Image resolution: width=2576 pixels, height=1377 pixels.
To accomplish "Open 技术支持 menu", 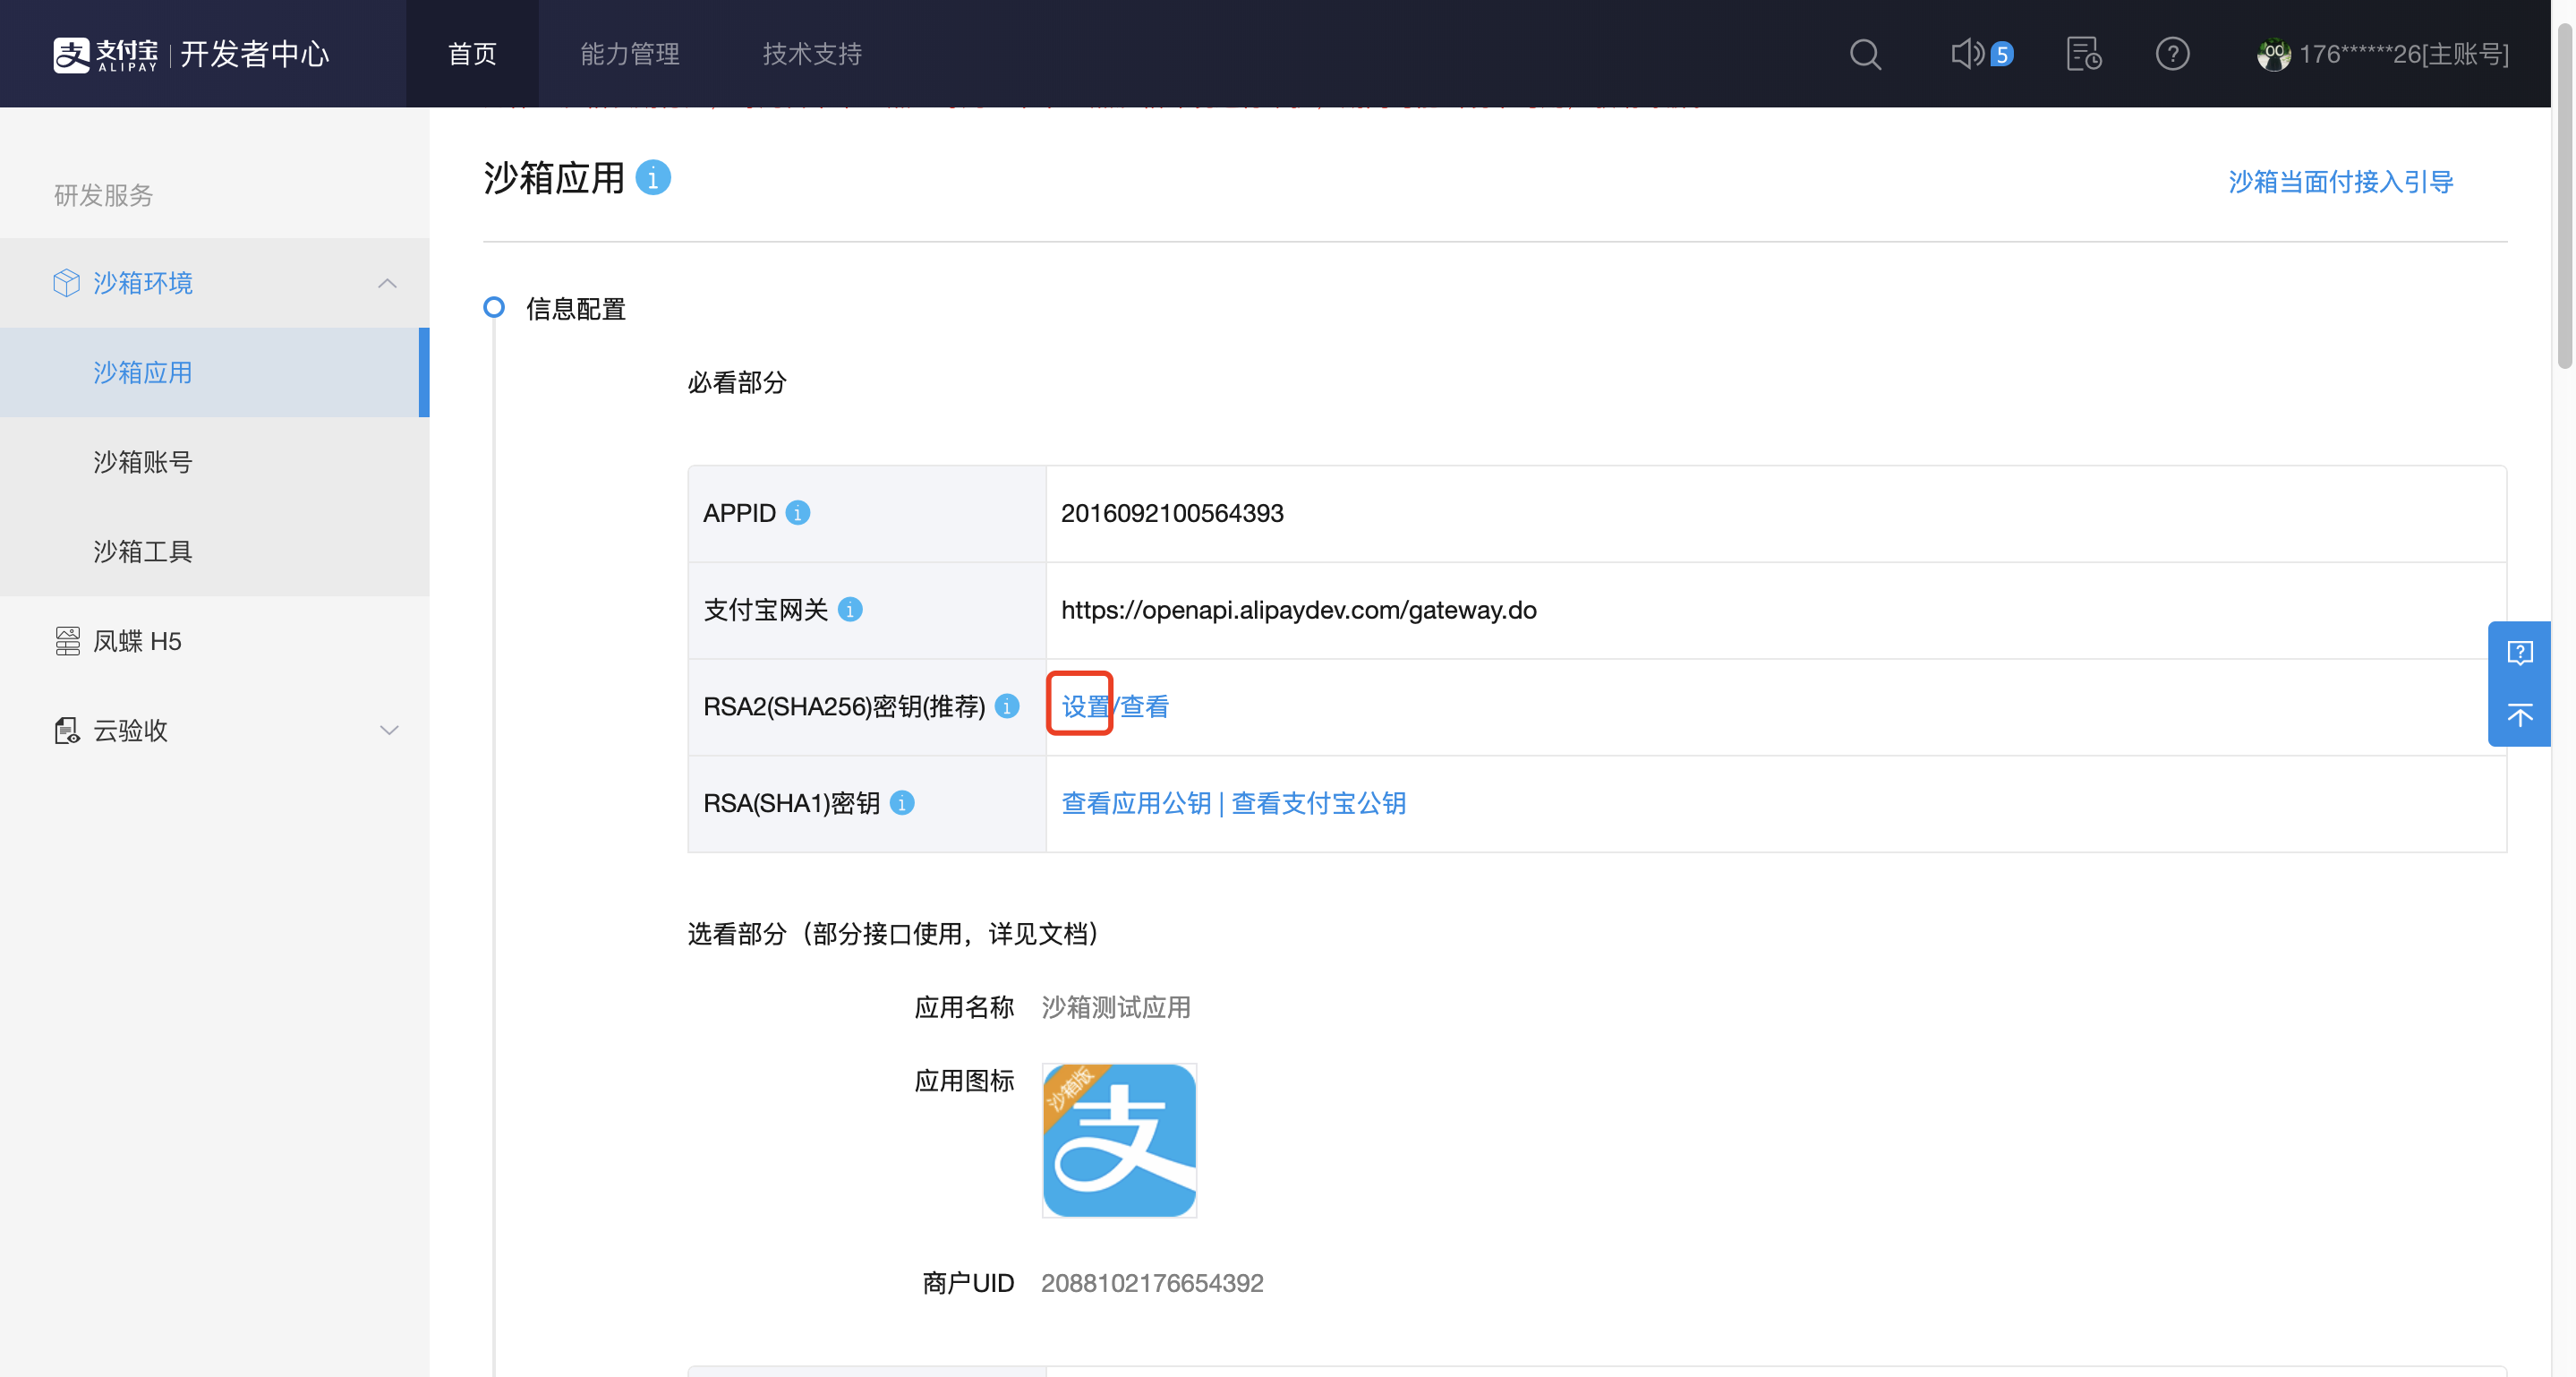I will coord(812,54).
